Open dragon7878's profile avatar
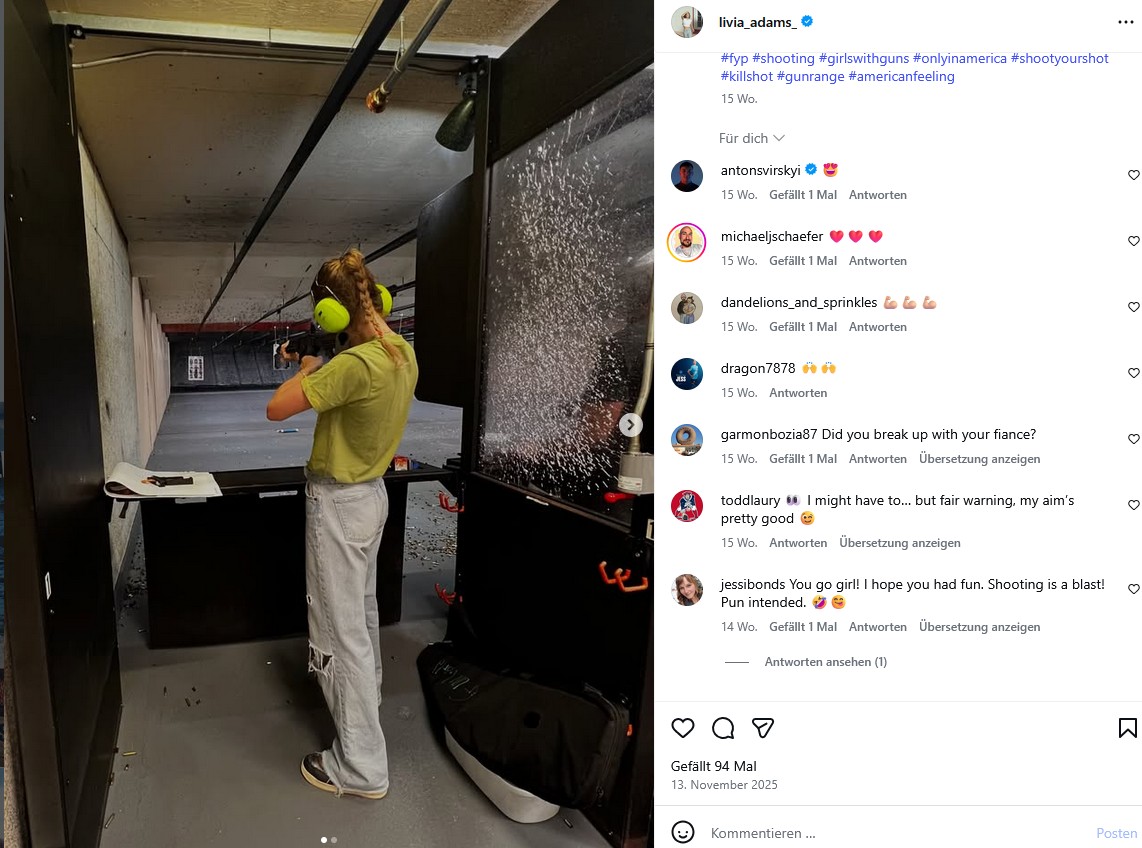This screenshot has width=1142, height=848. 687,374
